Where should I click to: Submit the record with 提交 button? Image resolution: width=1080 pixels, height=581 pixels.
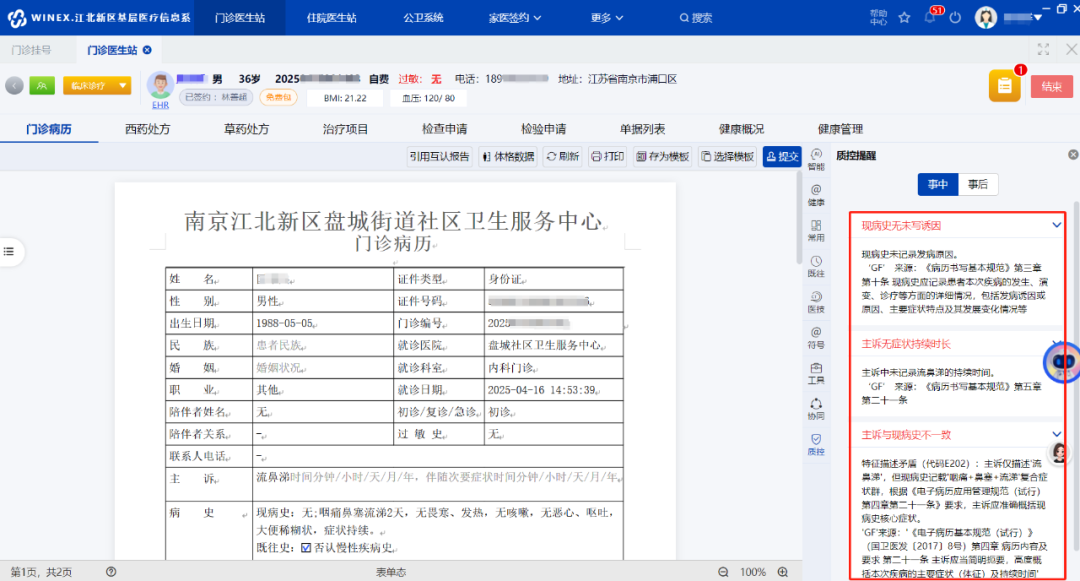(782, 157)
